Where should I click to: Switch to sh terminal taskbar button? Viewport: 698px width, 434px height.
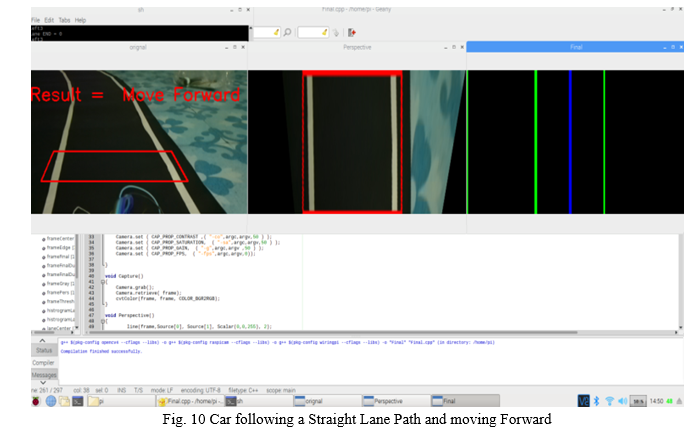pyautogui.click(x=259, y=401)
